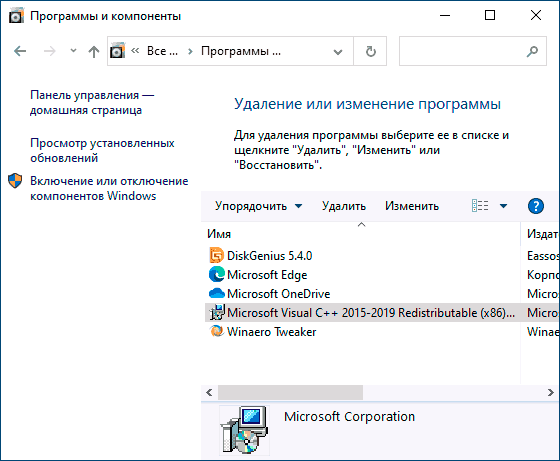Click the large installer icon in details pane
This screenshot has width=560, height=461.
point(244,430)
